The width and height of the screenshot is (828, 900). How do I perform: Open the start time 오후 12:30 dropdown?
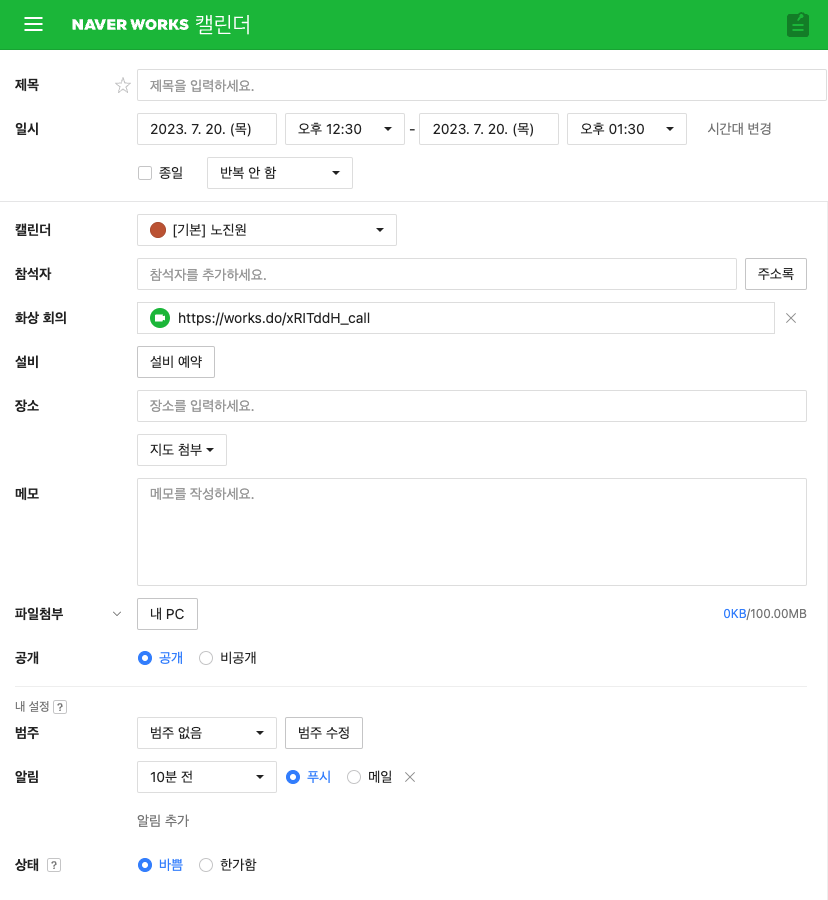343,129
